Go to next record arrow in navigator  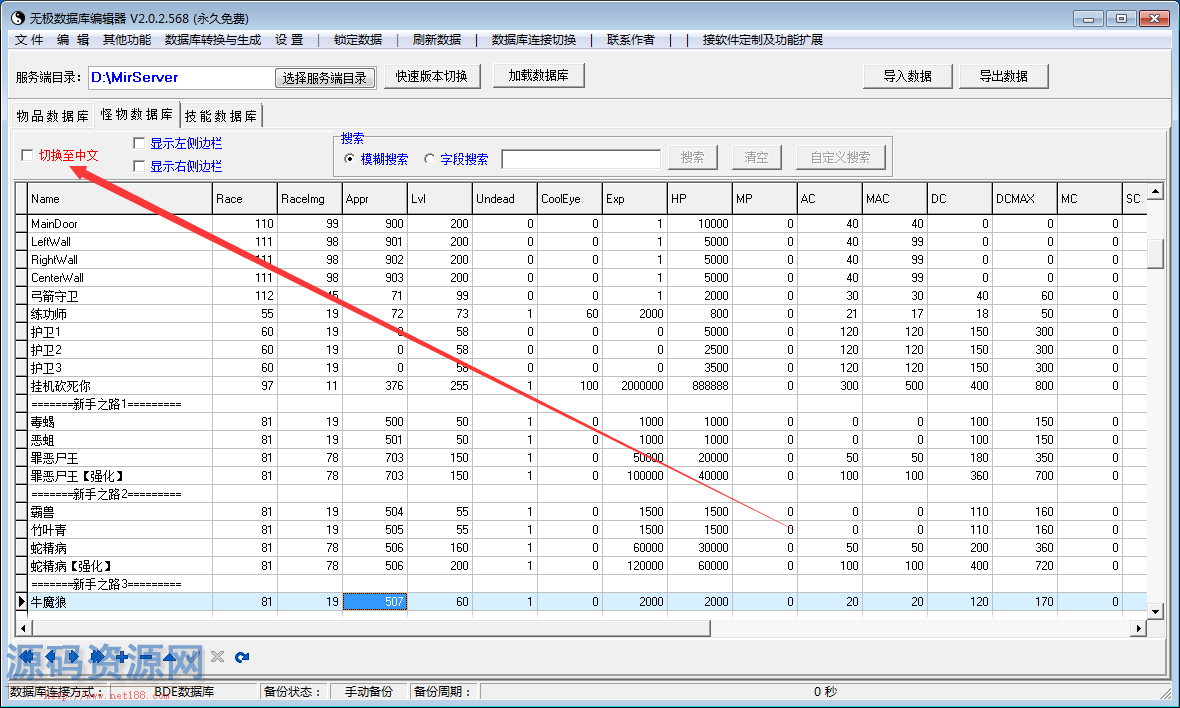74,657
